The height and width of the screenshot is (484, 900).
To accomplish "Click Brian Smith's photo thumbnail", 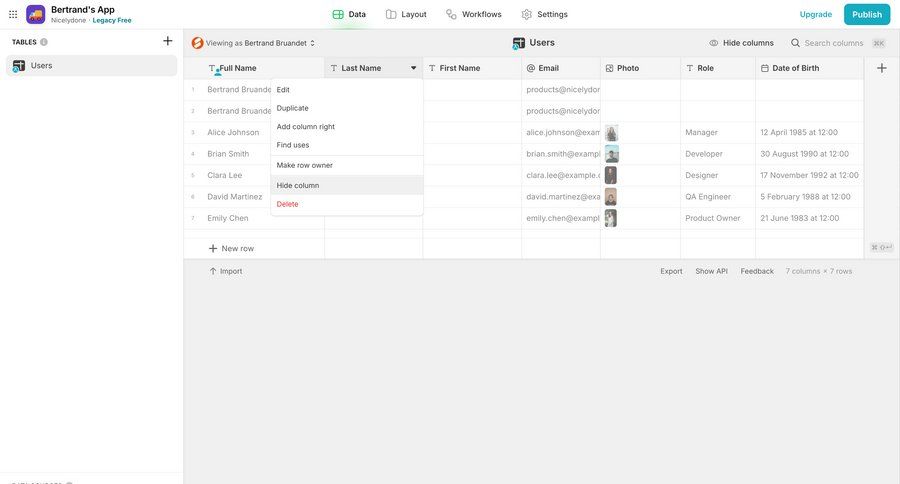I will tap(612, 154).
